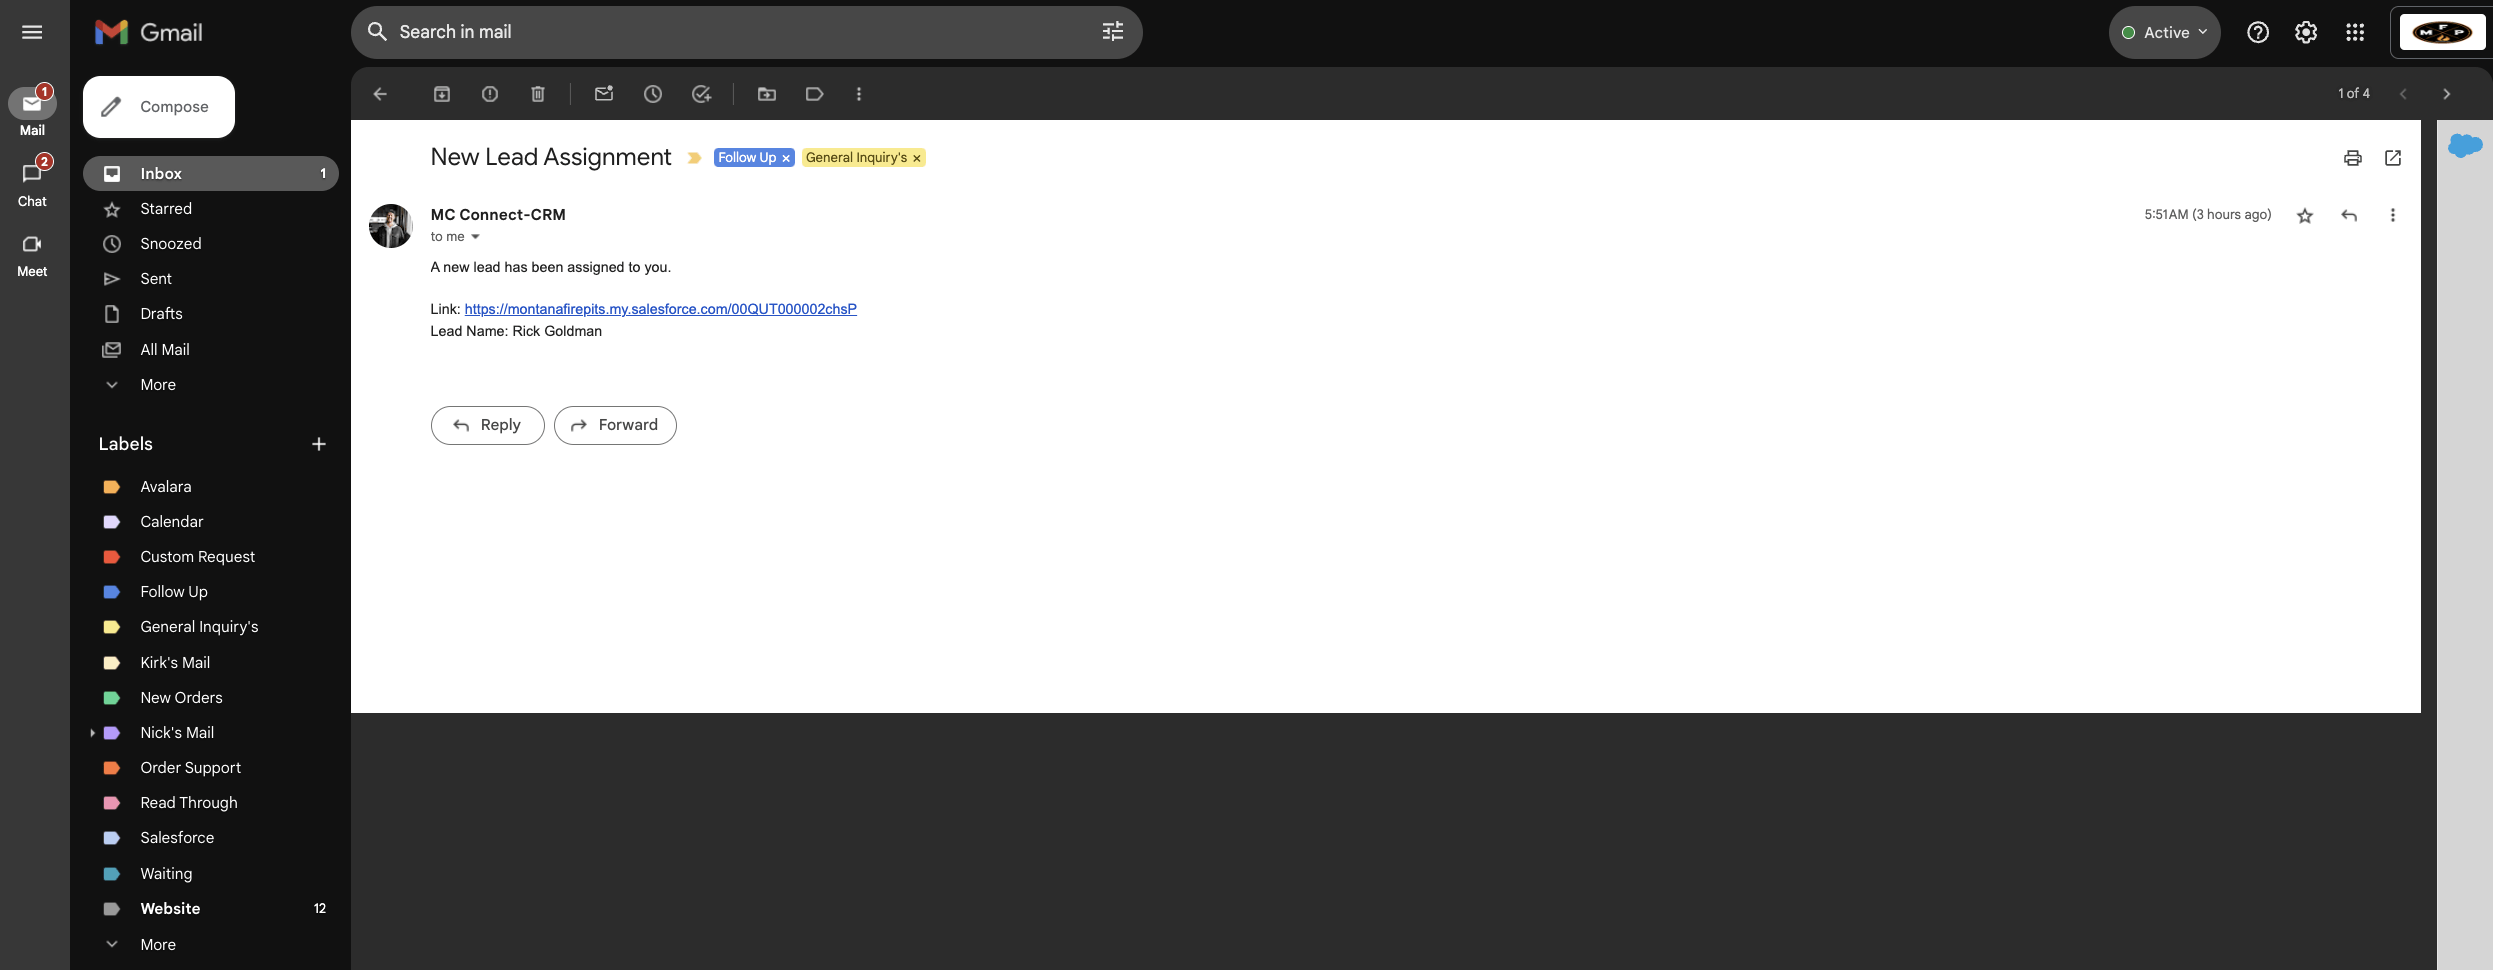Open the All Mail folder
This screenshot has height=970, width=2493.
pyautogui.click(x=211, y=350)
